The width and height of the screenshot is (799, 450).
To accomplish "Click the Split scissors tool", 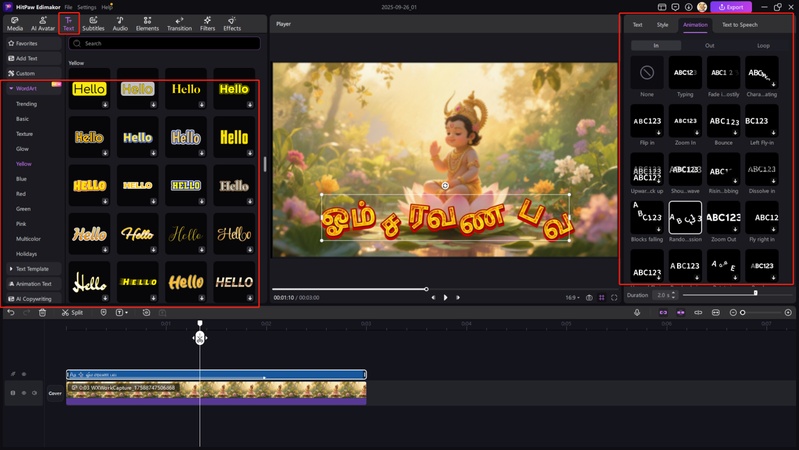I will [x=72, y=313].
